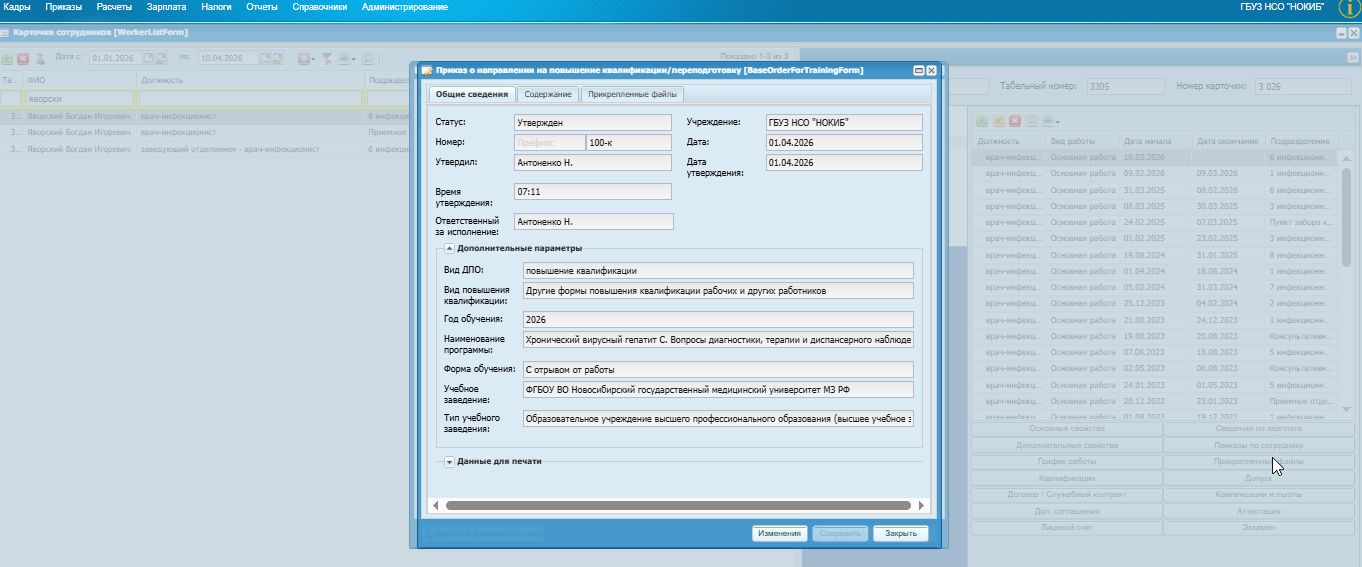The image size is (1362, 567).
Task: Select the position row starting 09.02.2026
Action: 1154,173
